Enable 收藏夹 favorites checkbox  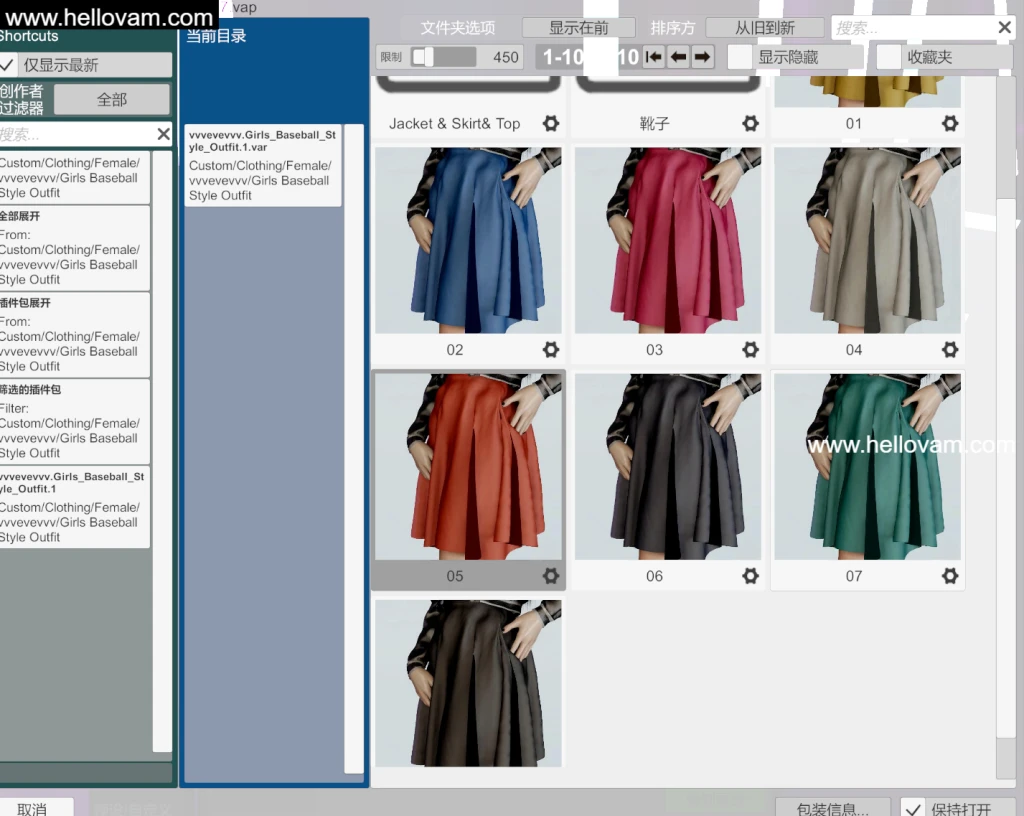click(889, 57)
